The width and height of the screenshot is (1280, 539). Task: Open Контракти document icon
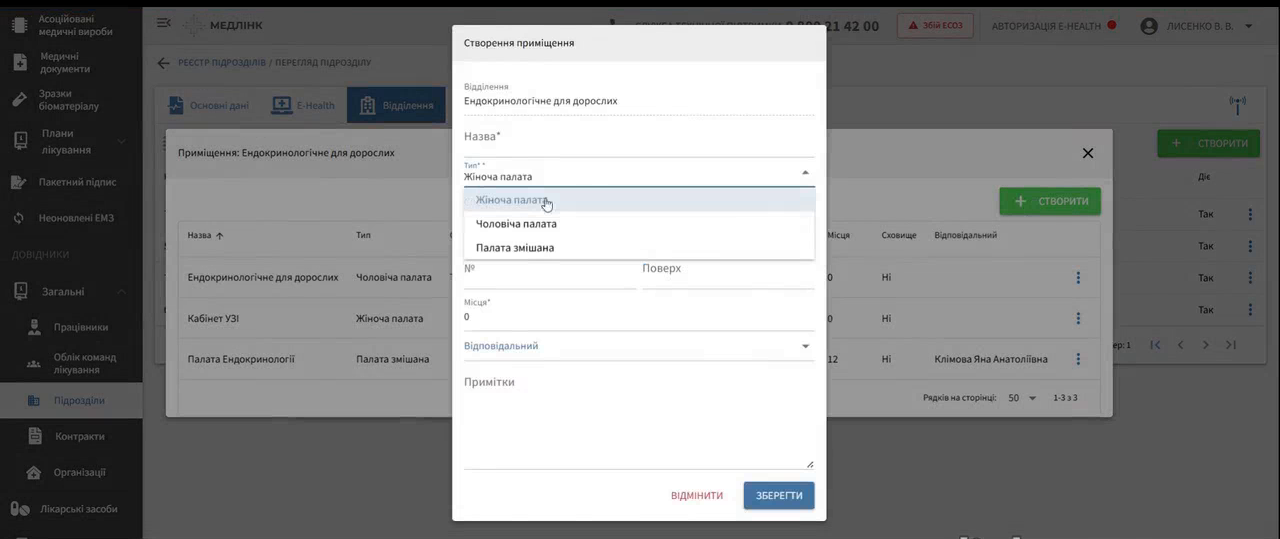tap(34, 436)
